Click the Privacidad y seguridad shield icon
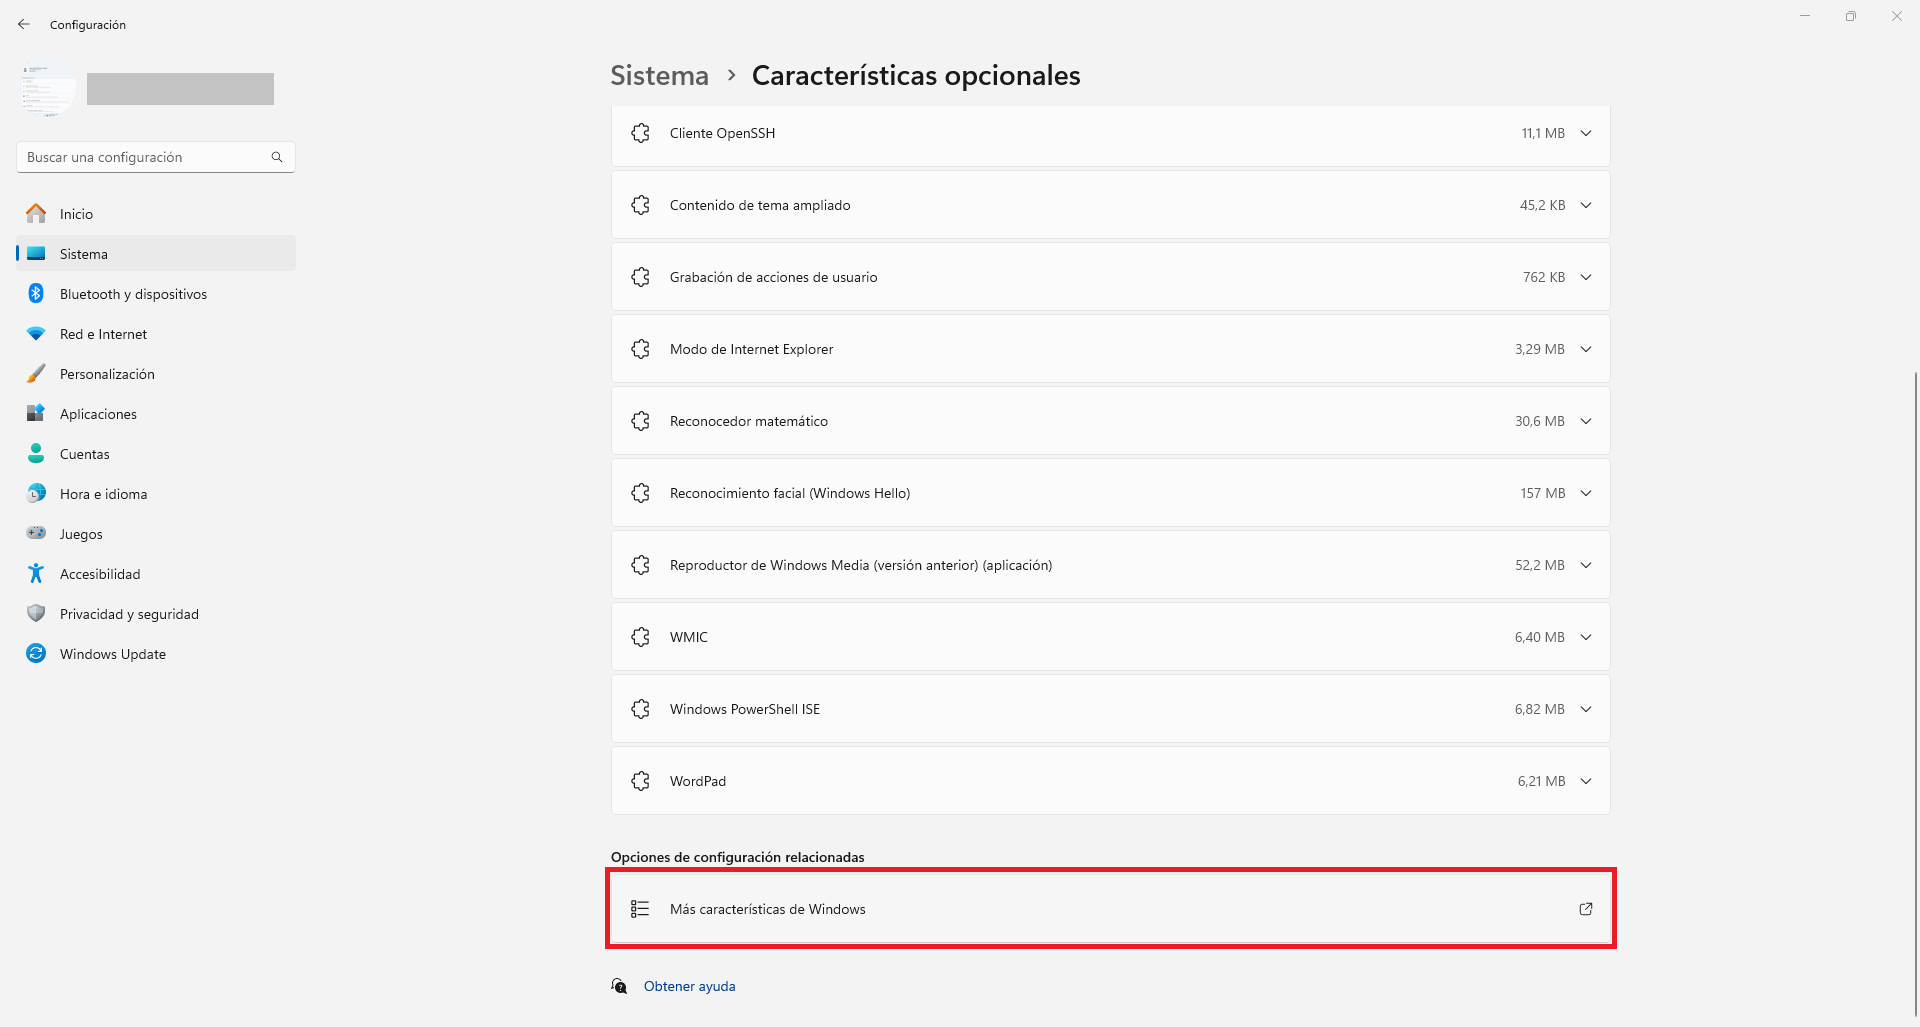The image size is (1920, 1027). [x=36, y=613]
